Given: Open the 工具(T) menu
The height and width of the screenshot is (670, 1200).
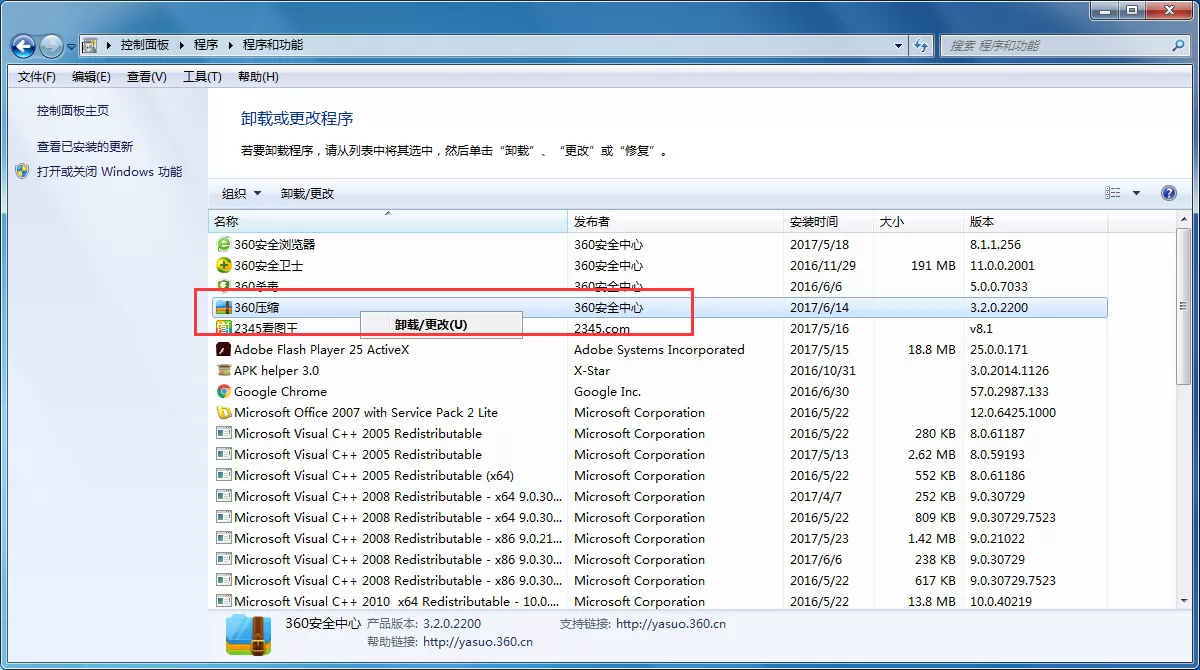Looking at the screenshot, I should pyautogui.click(x=202, y=77).
